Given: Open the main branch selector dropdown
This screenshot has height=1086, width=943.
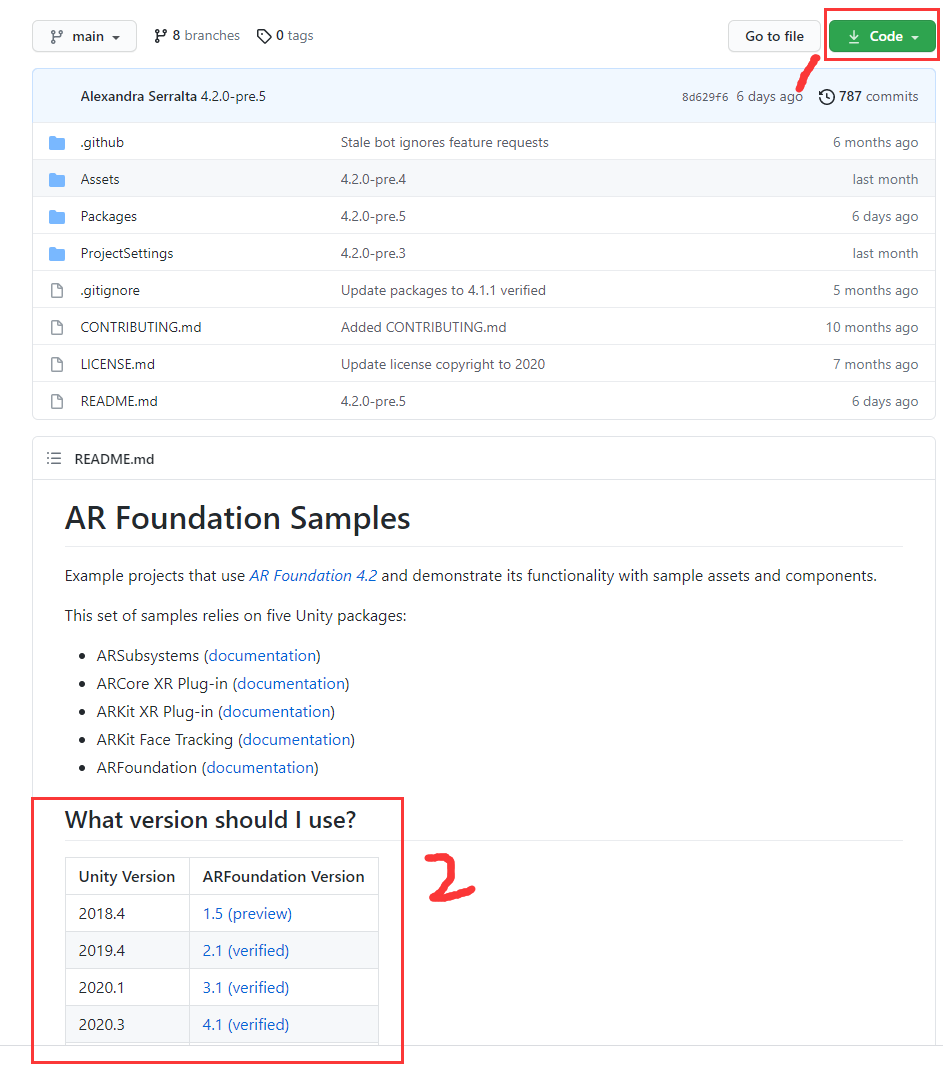Looking at the screenshot, I should [84, 35].
